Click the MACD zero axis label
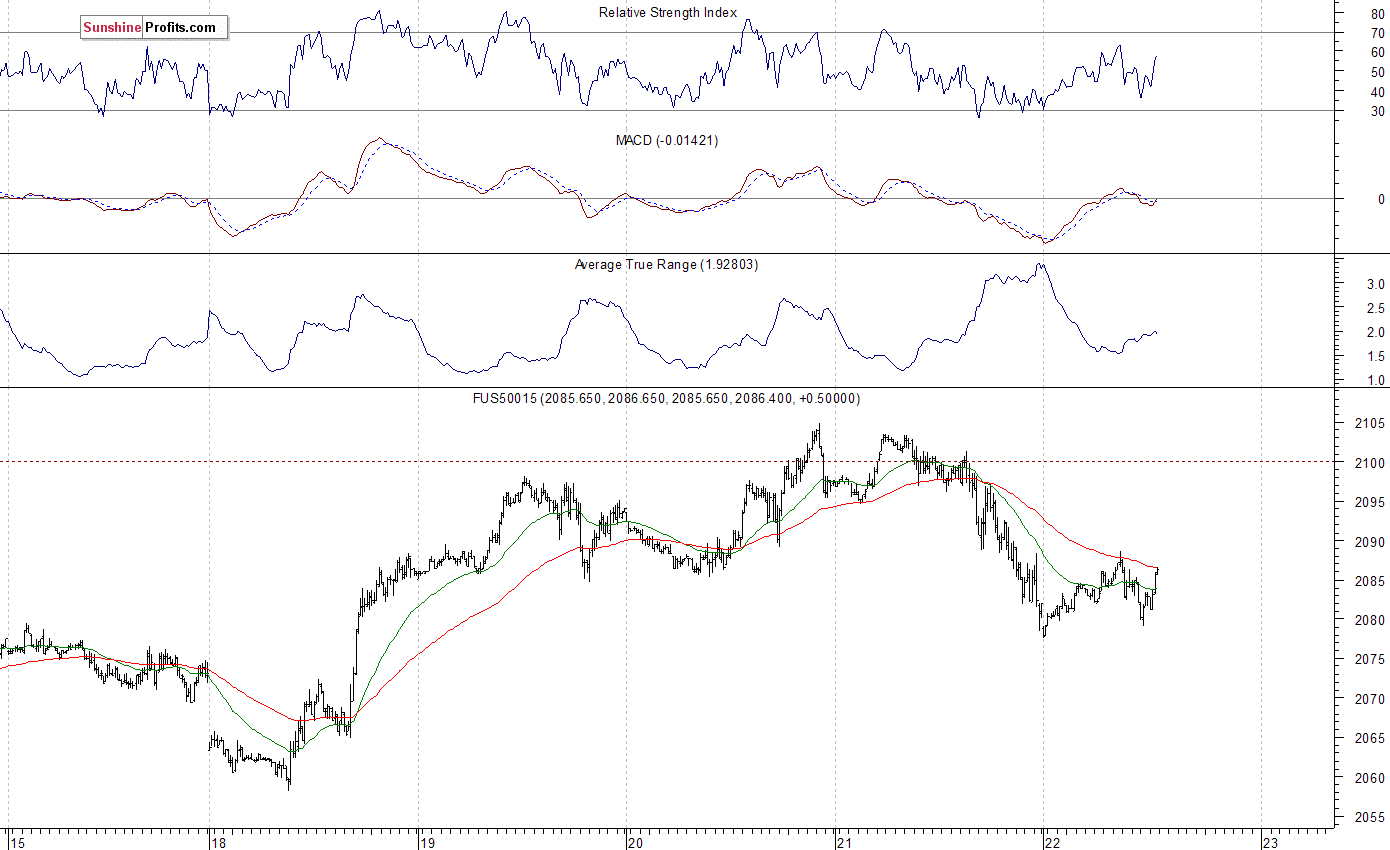 pos(1381,200)
